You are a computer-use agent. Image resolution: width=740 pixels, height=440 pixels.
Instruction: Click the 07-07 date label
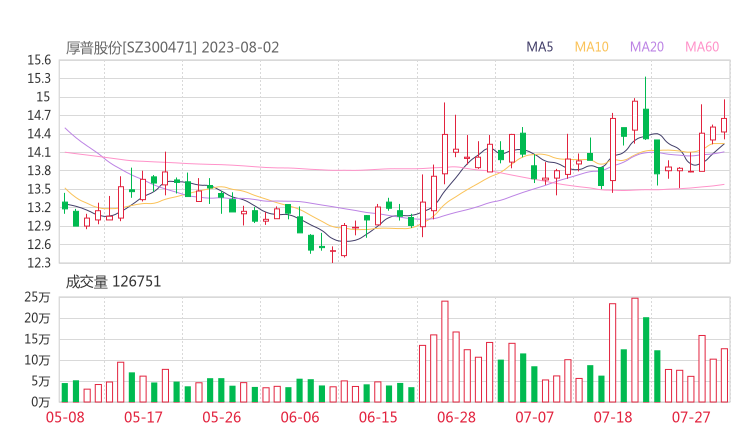click(535, 417)
